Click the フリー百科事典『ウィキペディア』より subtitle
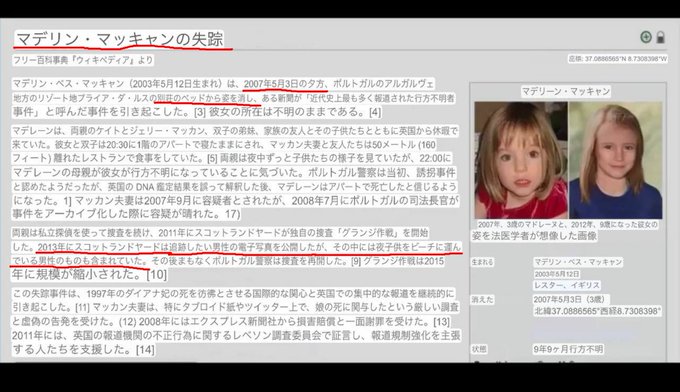Screen dimensions: 680x392 point(83,60)
